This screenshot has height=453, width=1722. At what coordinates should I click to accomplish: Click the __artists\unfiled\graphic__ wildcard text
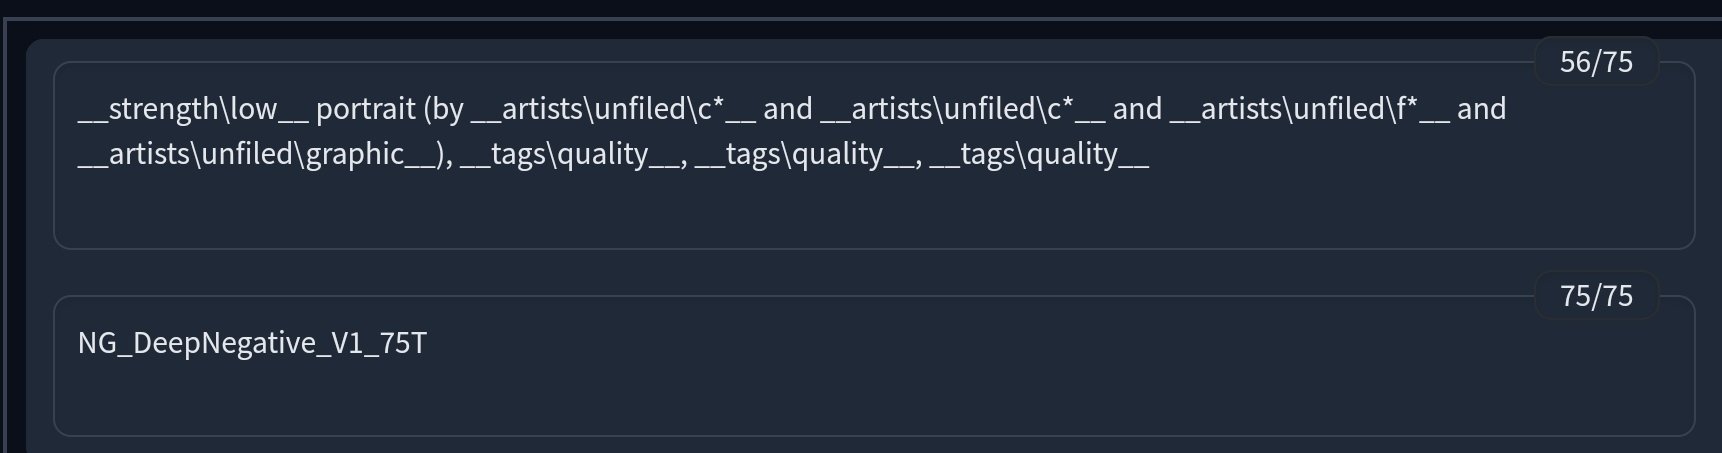[x=257, y=154]
